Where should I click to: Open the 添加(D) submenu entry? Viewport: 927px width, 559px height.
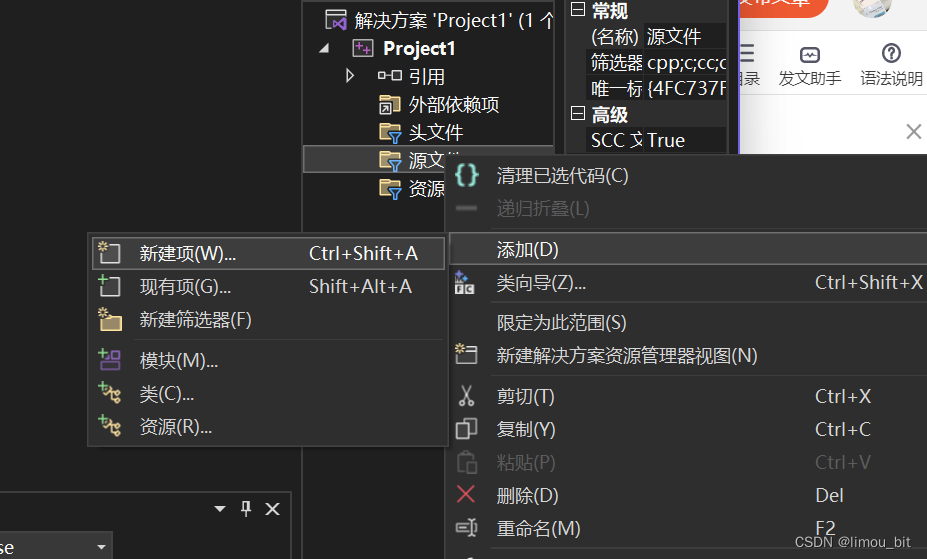click(688, 249)
